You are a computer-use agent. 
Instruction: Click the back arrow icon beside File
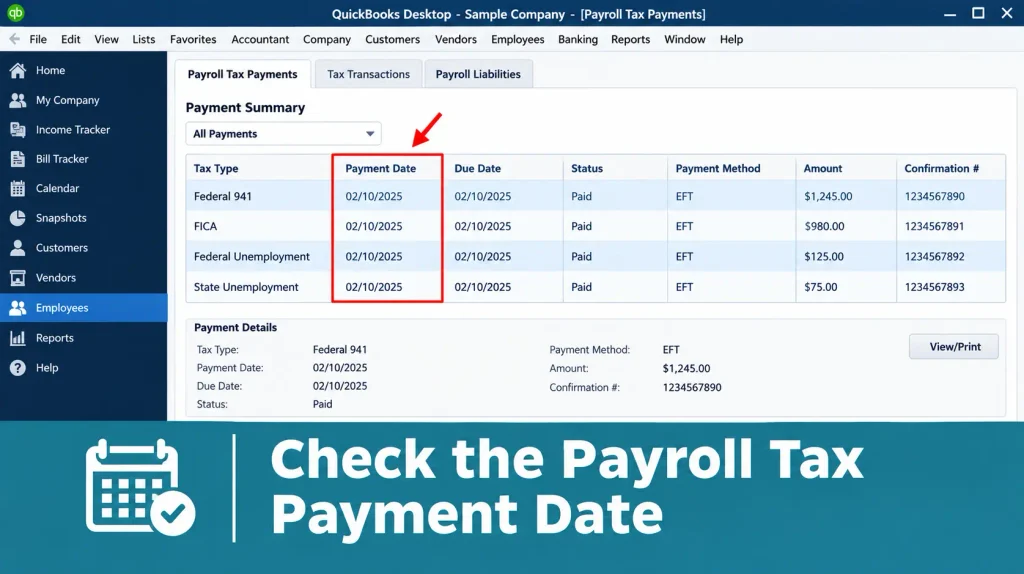(14, 39)
